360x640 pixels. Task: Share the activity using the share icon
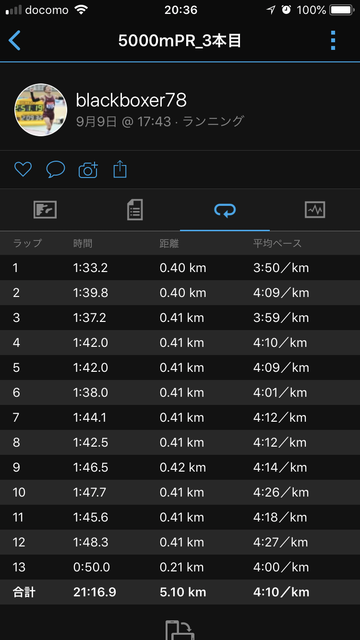point(120,169)
